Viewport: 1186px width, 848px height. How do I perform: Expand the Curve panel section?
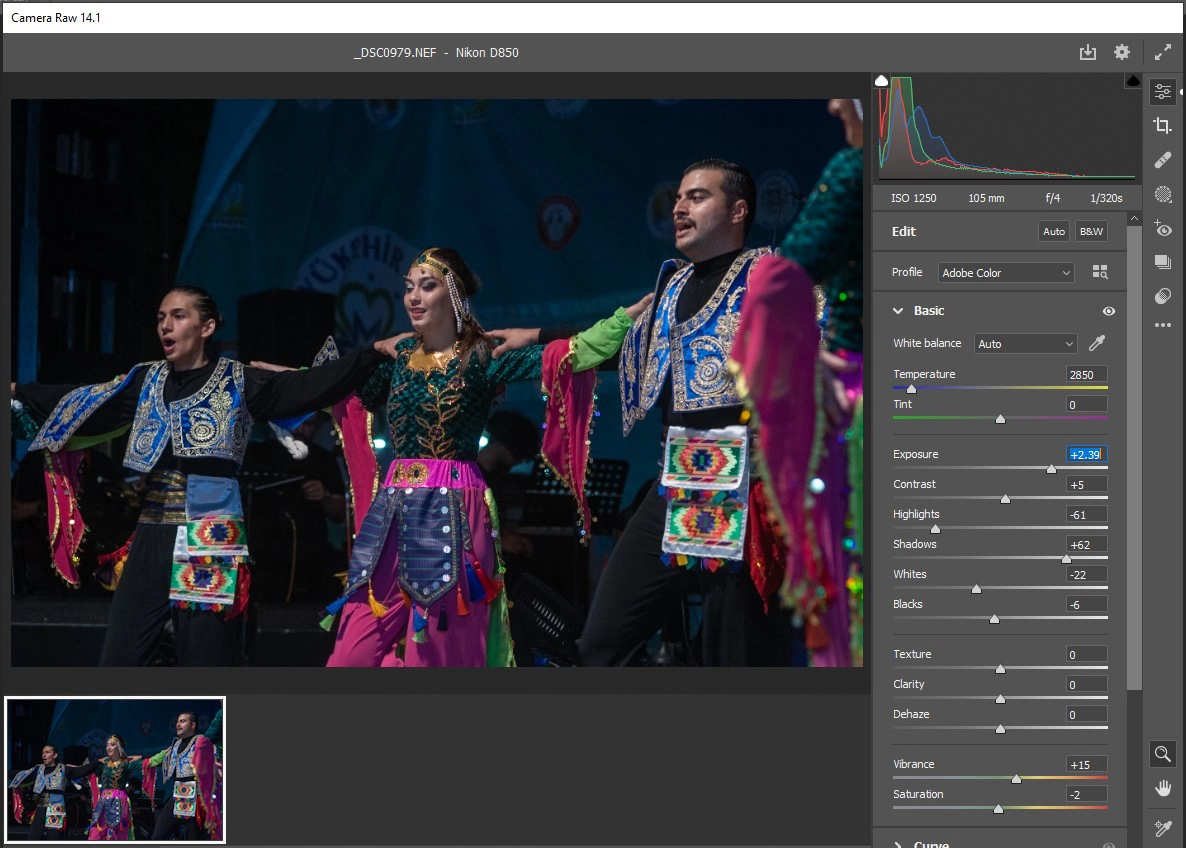tap(898, 845)
